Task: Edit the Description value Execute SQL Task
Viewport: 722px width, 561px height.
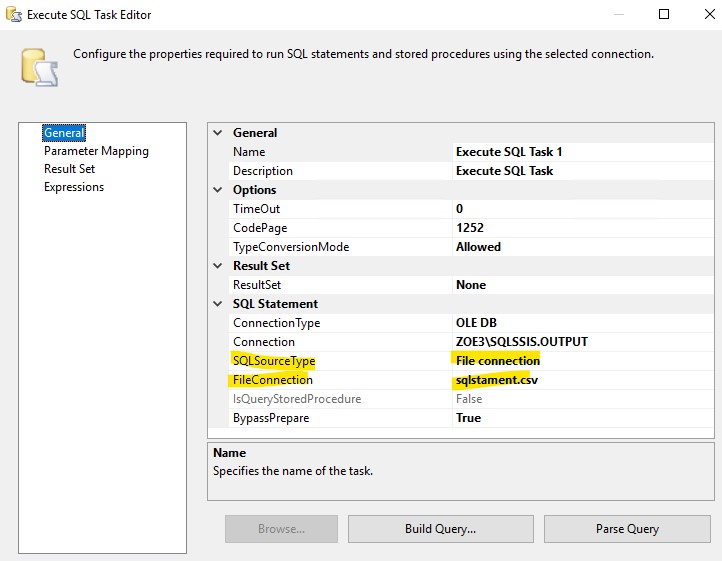Action: (x=583, y=171)
